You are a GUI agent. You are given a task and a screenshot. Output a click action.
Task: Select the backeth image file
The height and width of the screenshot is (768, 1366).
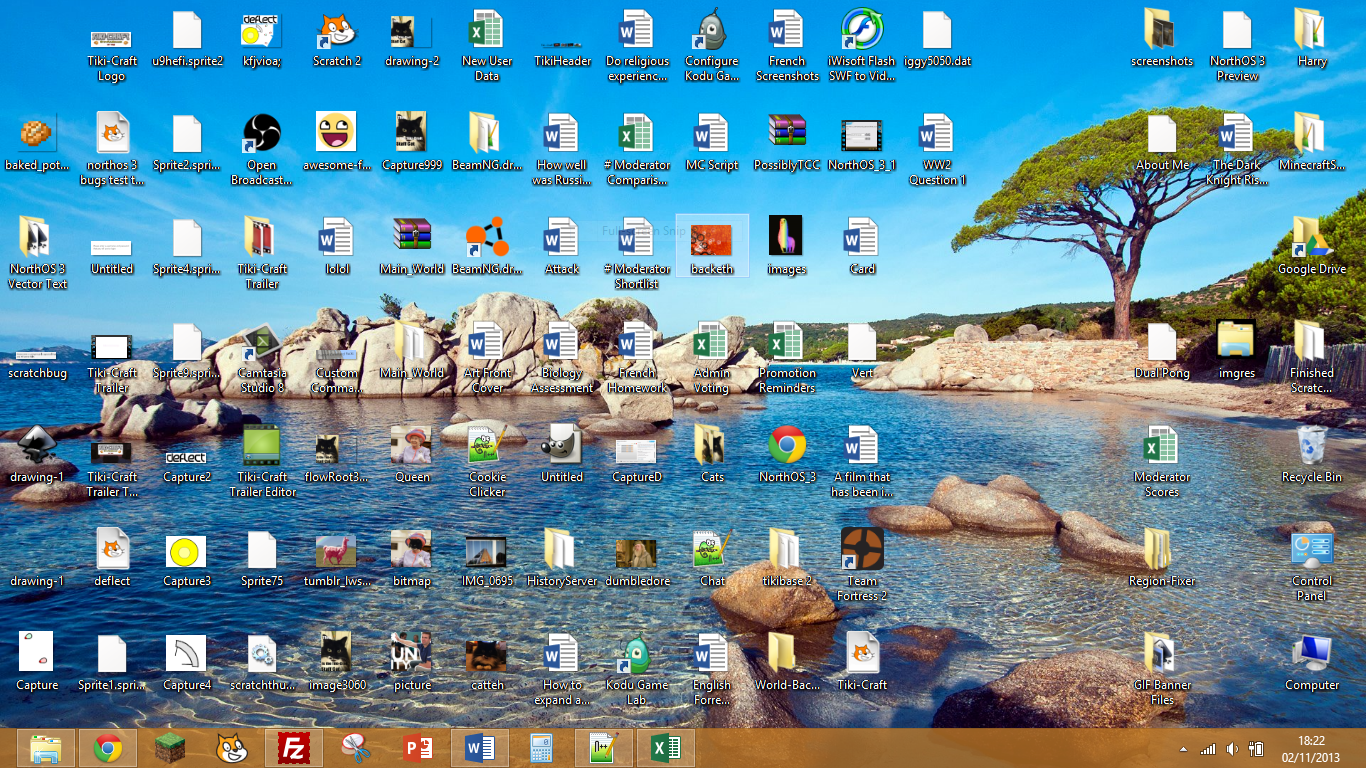pyautogui.click(x=712, y=247)
